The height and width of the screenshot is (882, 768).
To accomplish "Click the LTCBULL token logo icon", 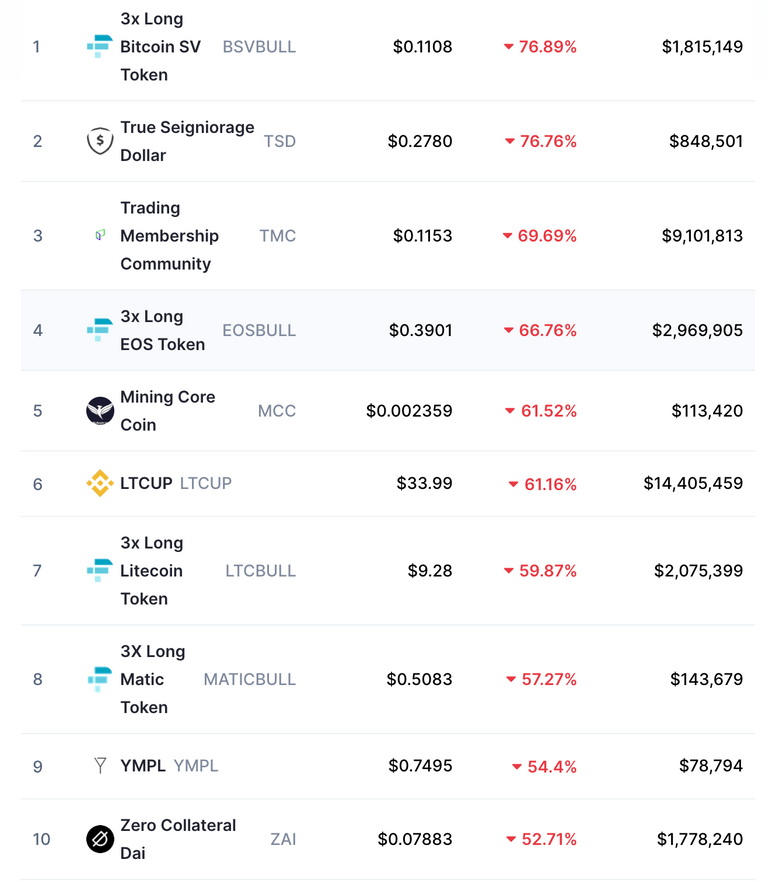I will (x=100, y=570).
